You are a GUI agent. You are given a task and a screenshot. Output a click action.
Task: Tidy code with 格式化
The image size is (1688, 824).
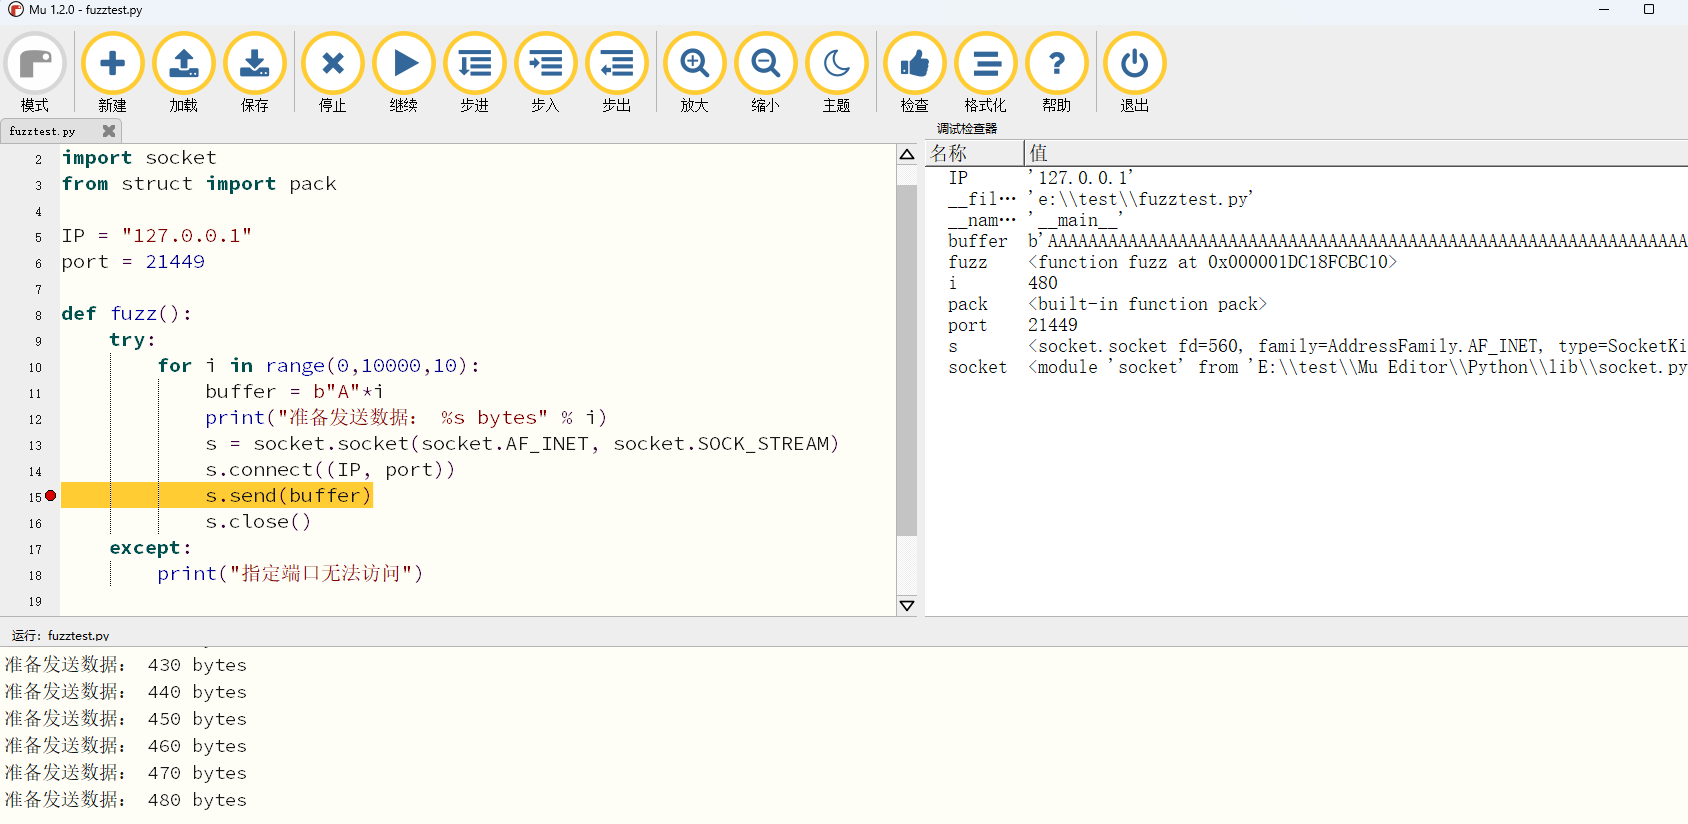point(985,72)
